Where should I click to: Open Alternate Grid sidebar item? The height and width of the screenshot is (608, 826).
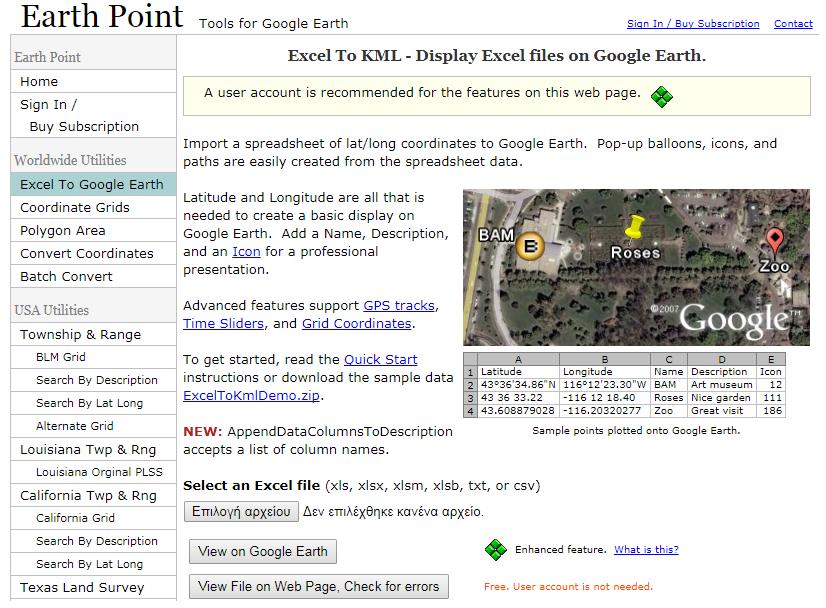[x=93, y=426]
